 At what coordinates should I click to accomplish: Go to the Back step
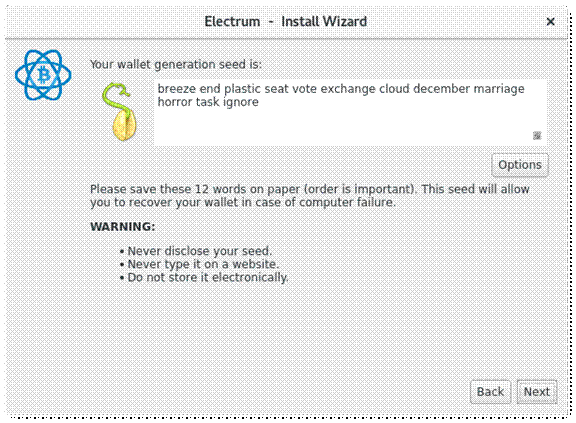tap(490, 392)
